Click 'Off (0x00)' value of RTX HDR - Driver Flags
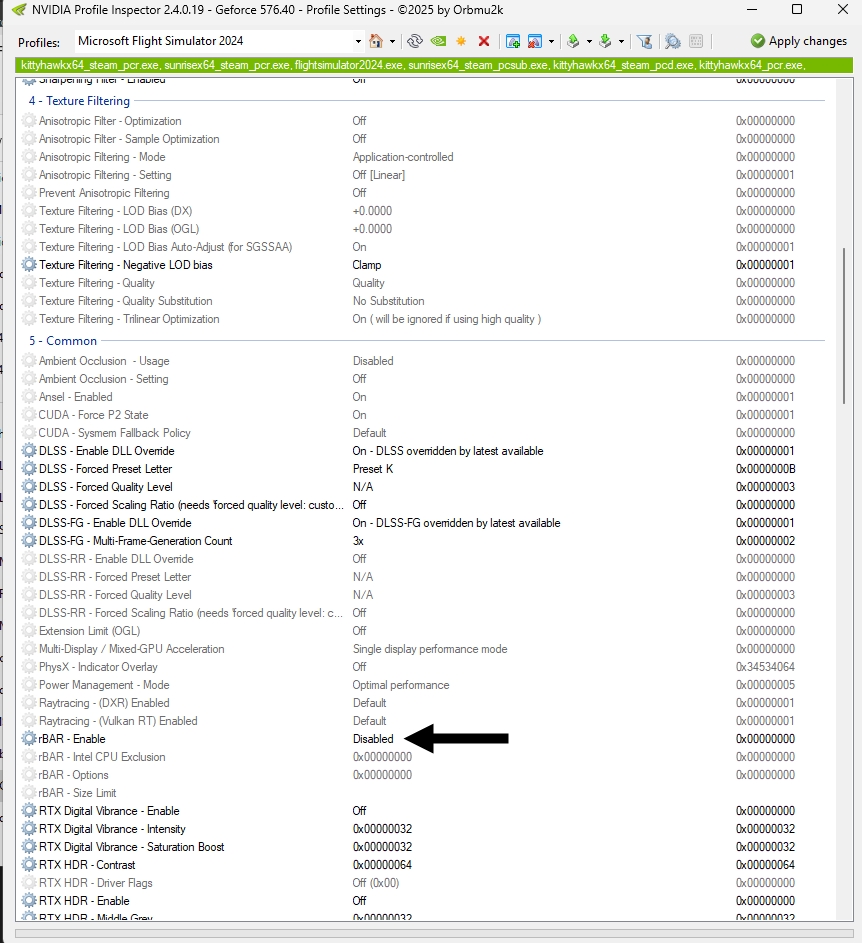The width and height of the screenshot is (862, 943). coord(376,883)
